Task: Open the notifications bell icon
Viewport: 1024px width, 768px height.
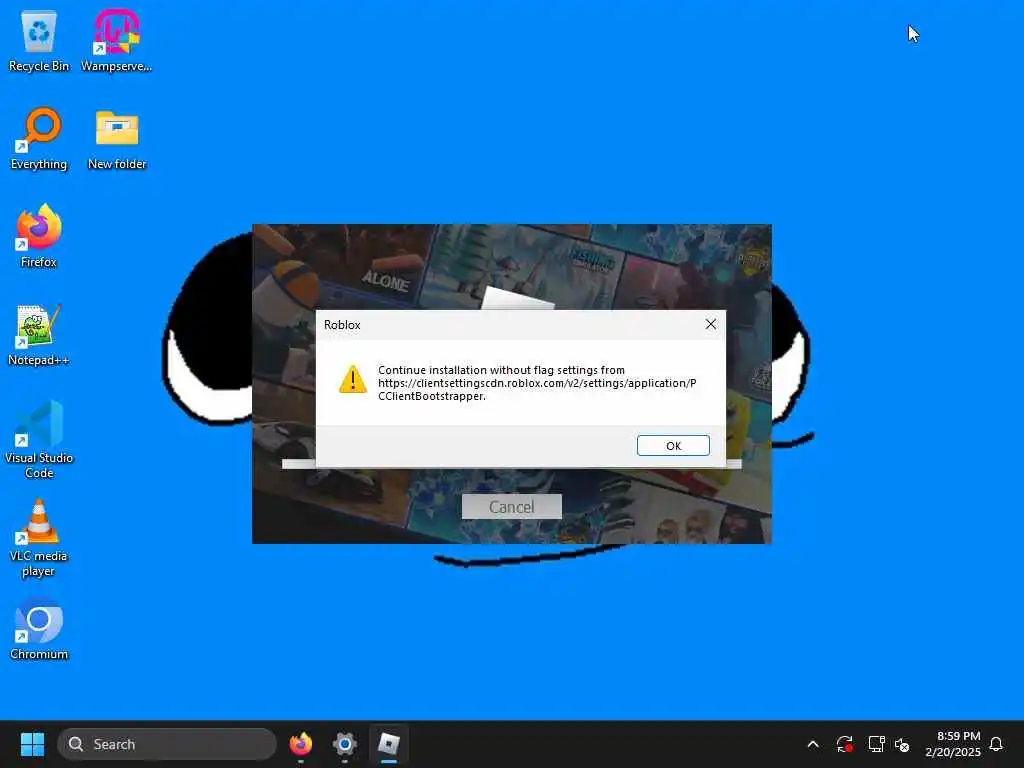Action: pos(996,744)
